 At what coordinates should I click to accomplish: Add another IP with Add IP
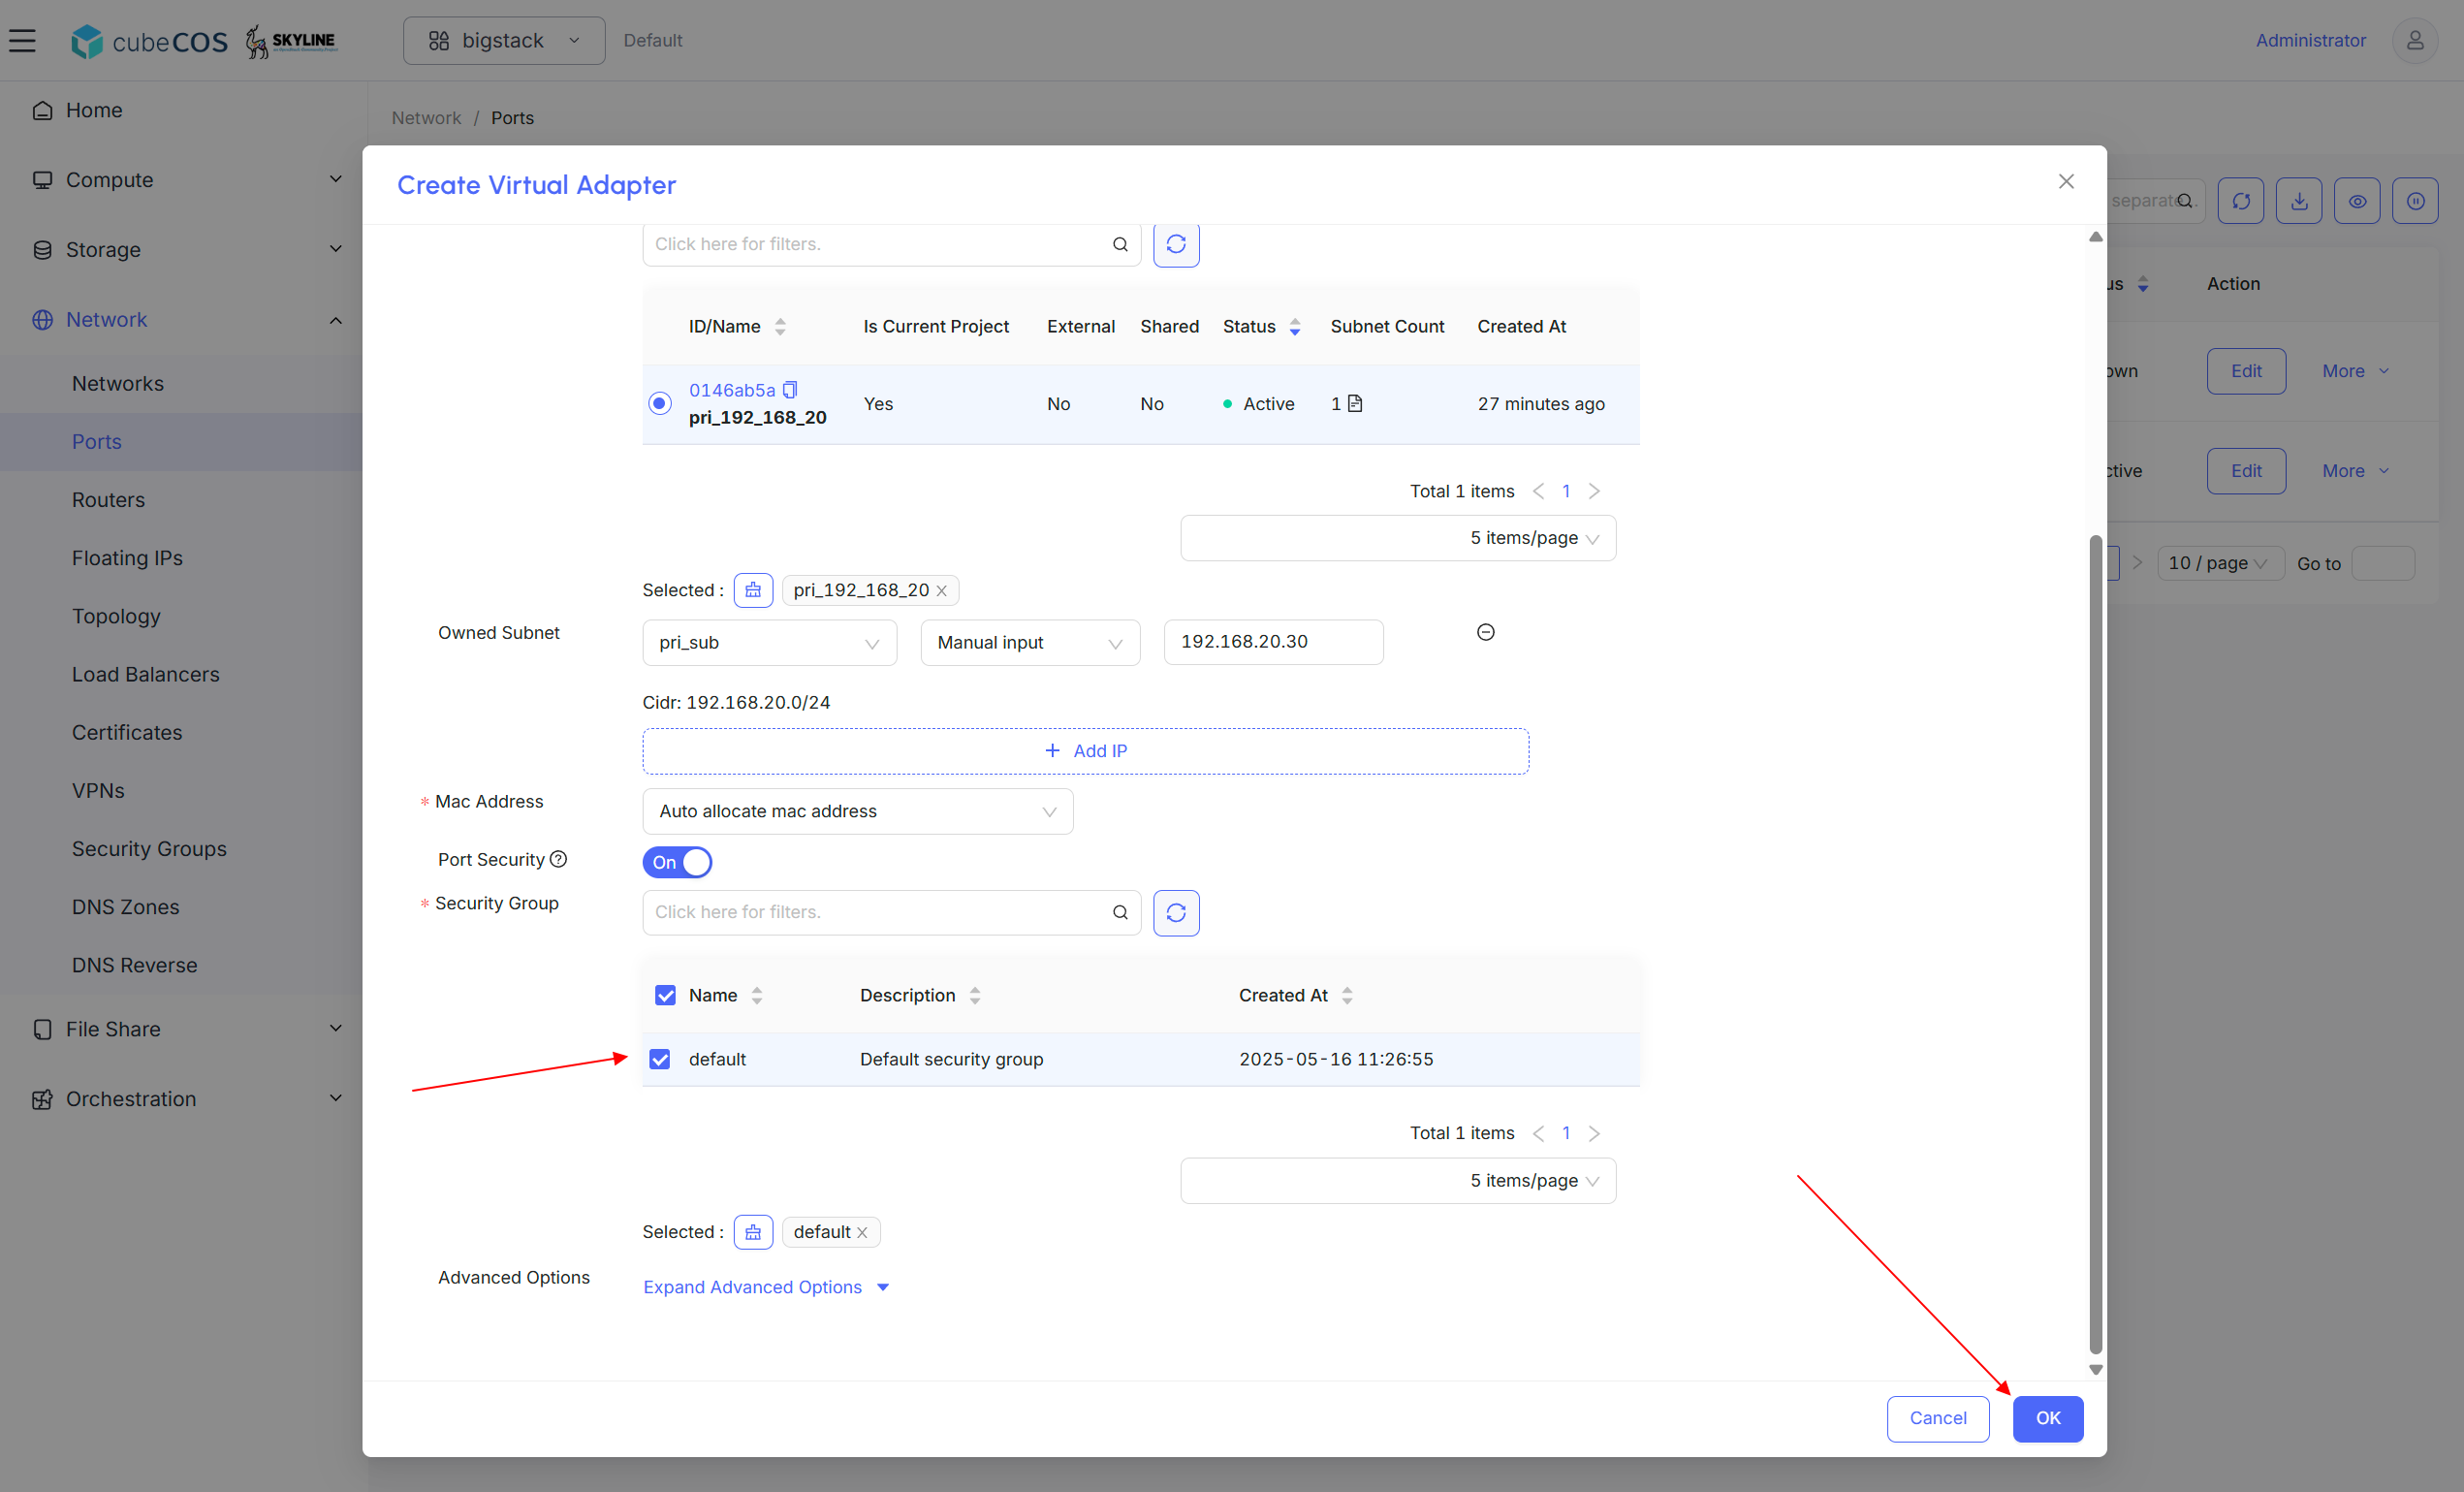pyautogui.click(x=1085, y=751)
